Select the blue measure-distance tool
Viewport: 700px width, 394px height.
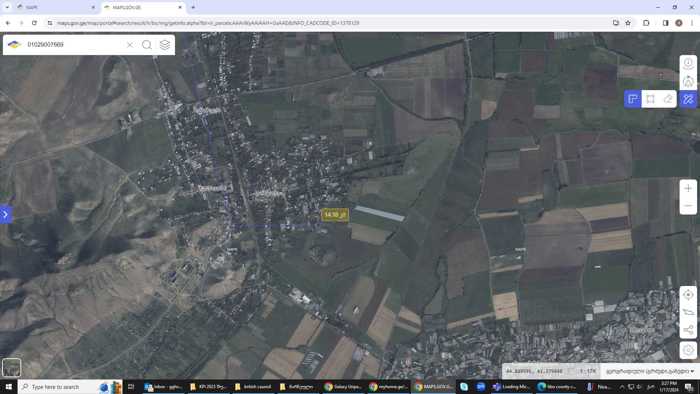(x=633, y=99)
